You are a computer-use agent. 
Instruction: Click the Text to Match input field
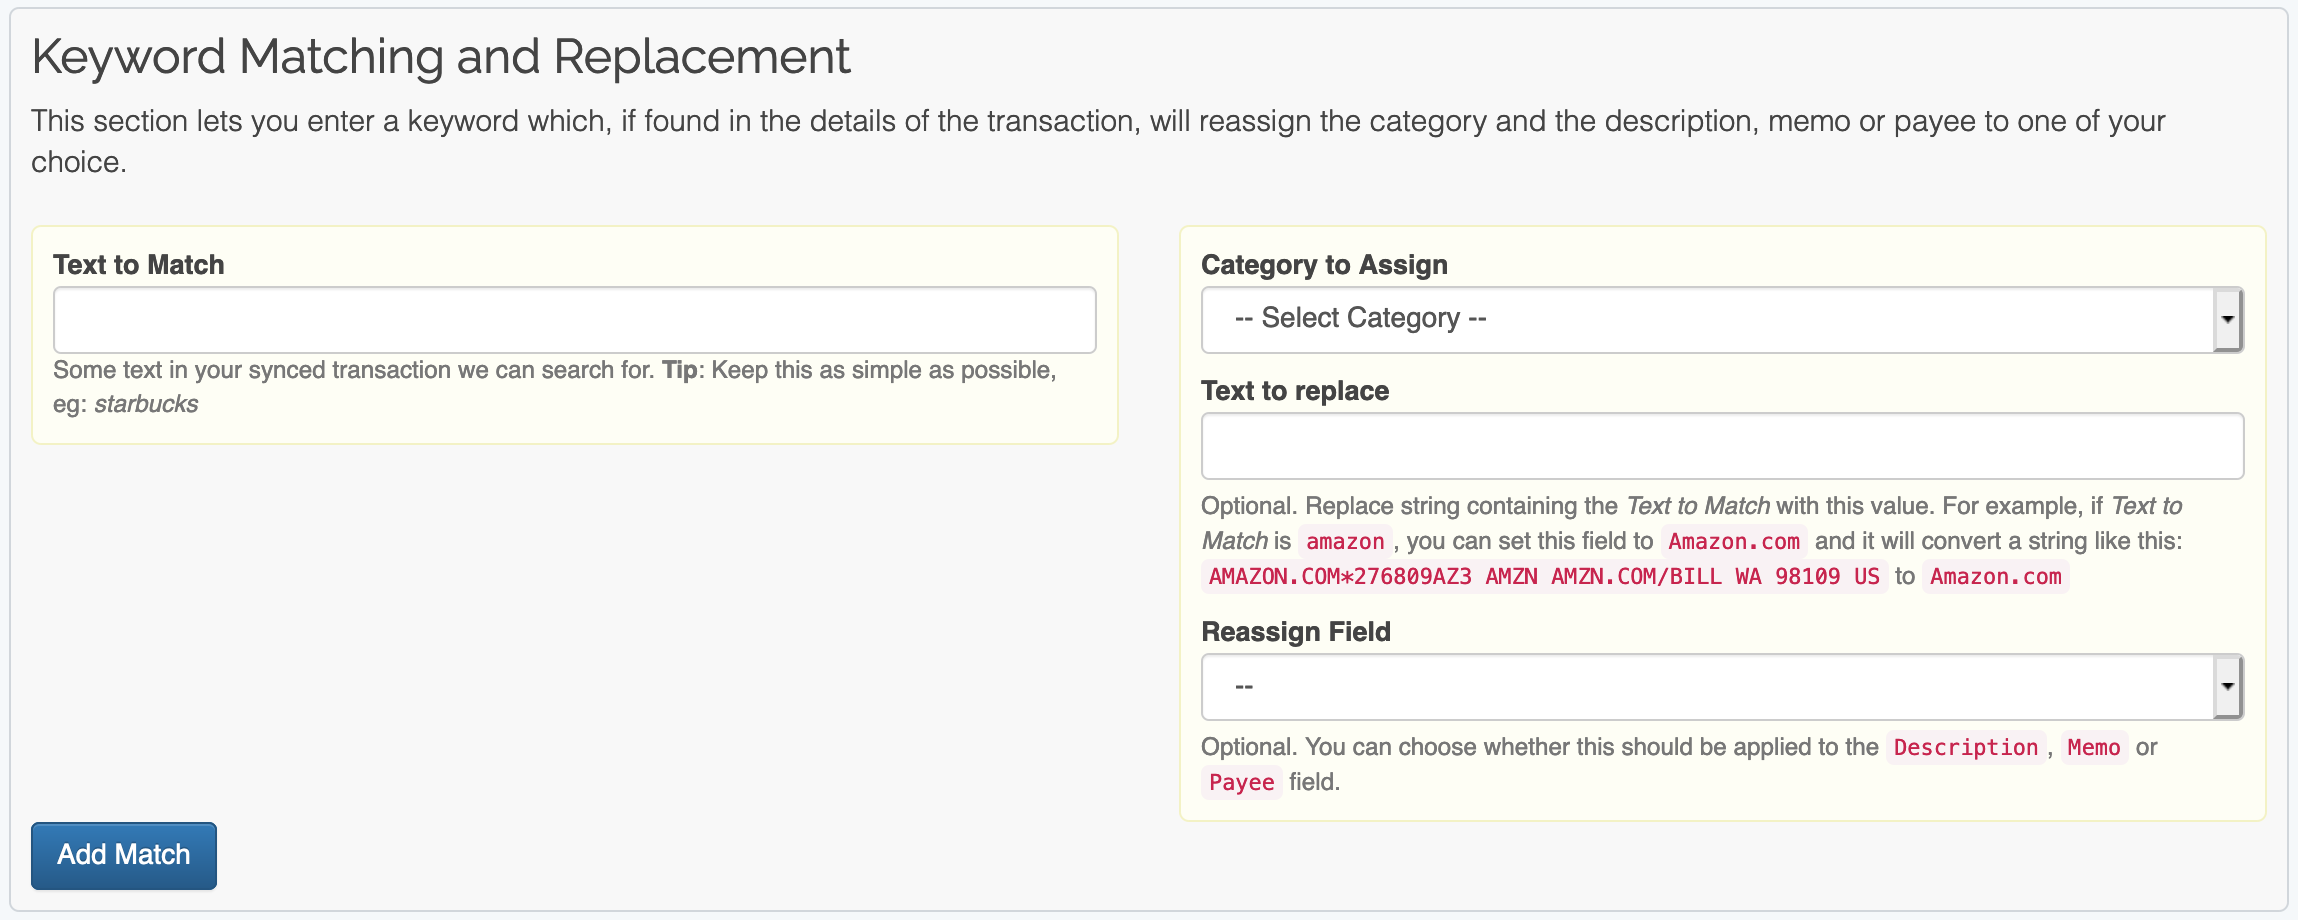click(574, 320)
